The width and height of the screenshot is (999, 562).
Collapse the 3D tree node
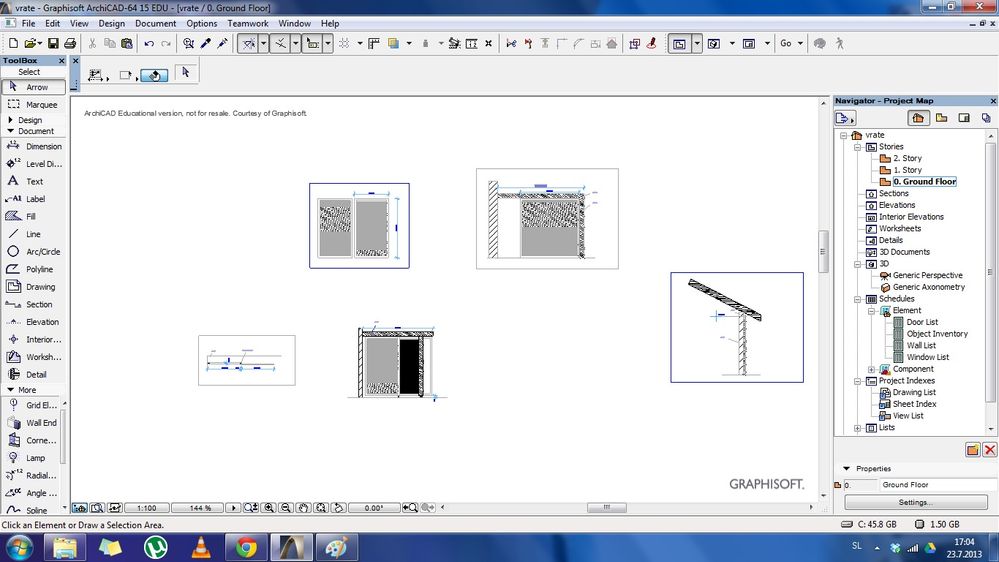(858, 264)
